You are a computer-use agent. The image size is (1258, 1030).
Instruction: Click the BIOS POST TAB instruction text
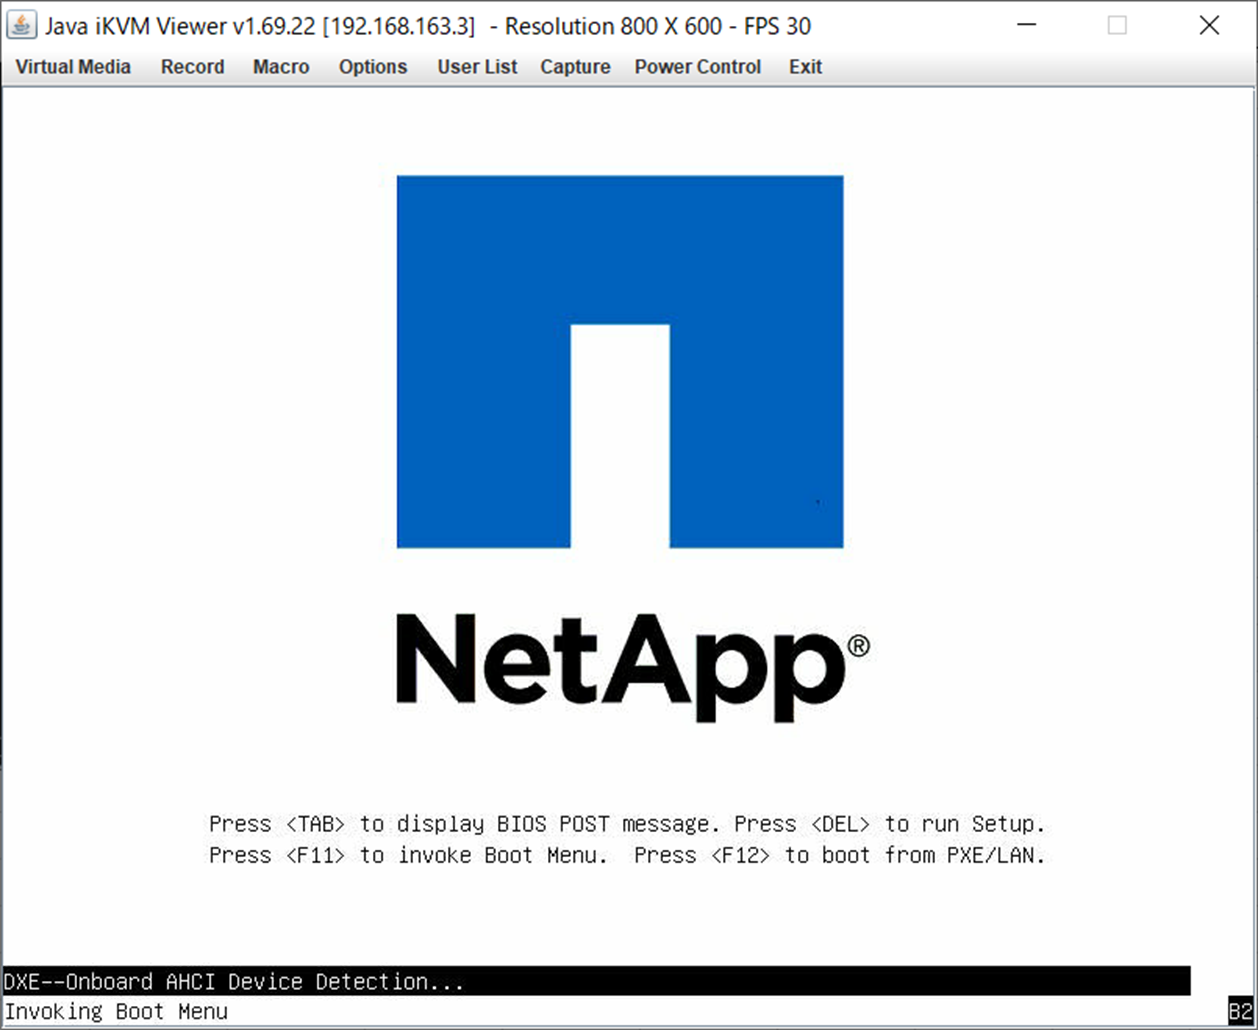627,824
